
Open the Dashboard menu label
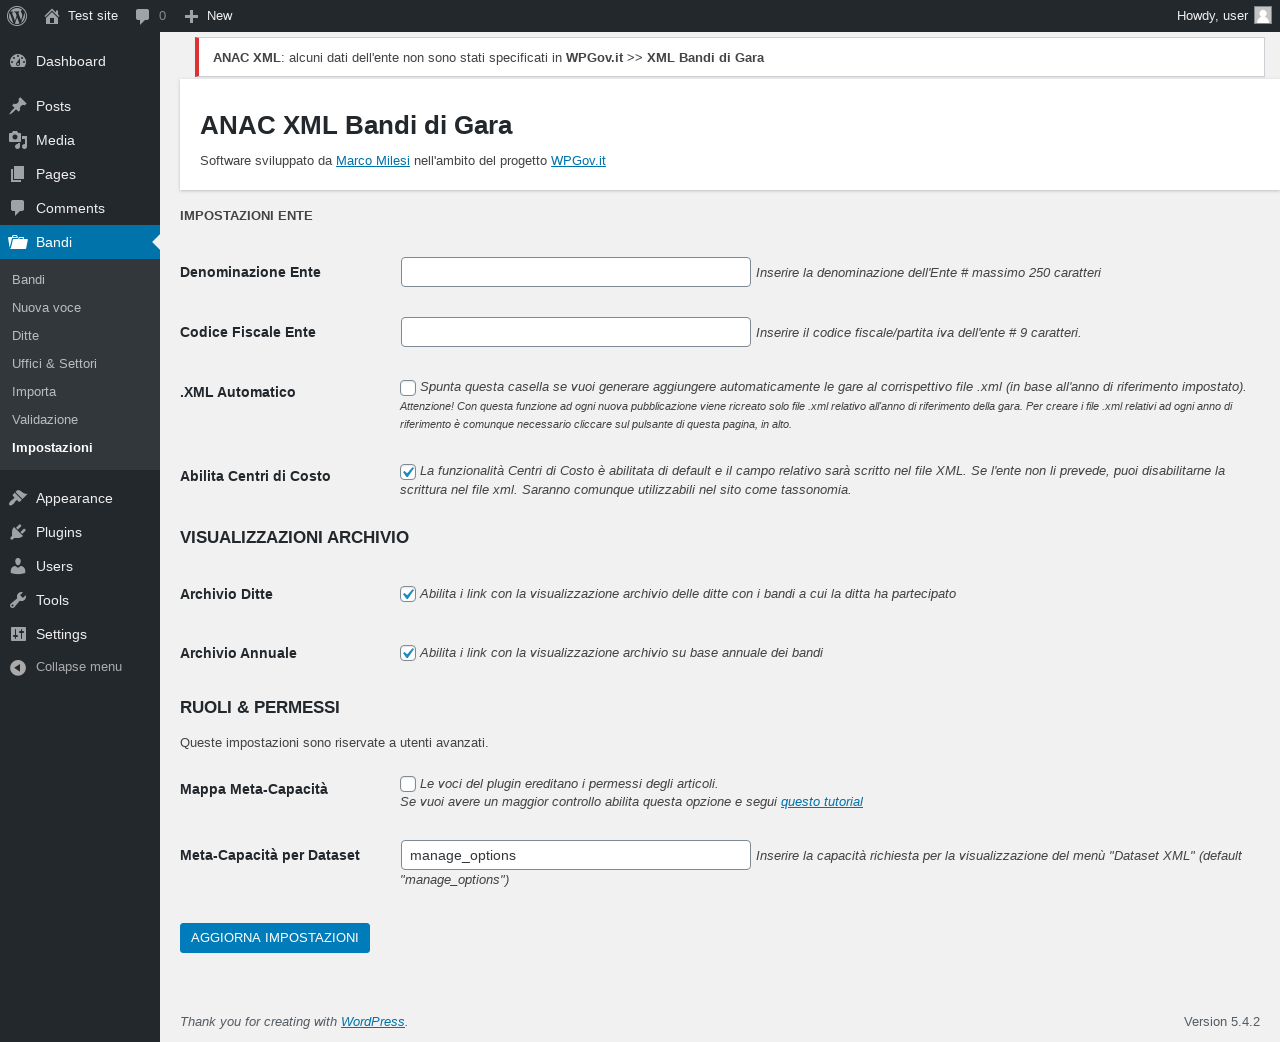tap(70, 61)
